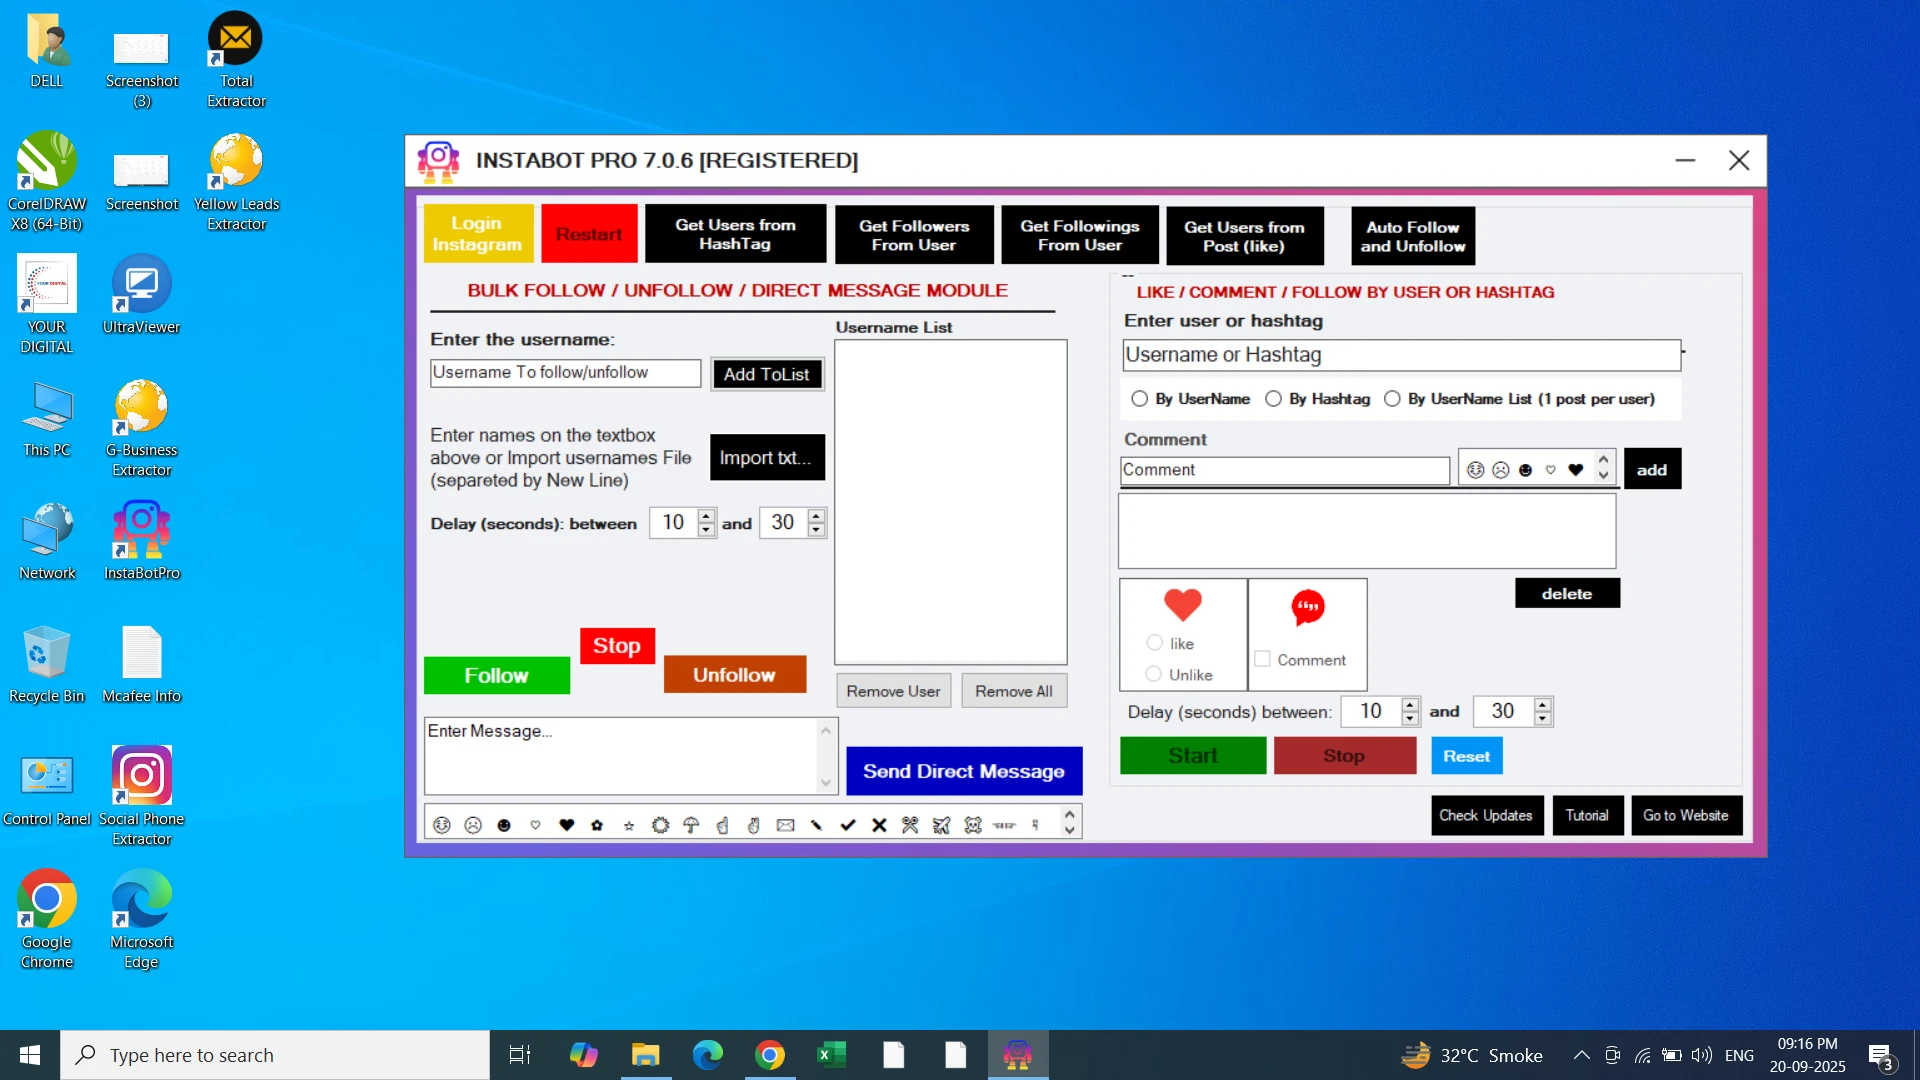Enable the Comment checkbox

tap(1263, 660)
